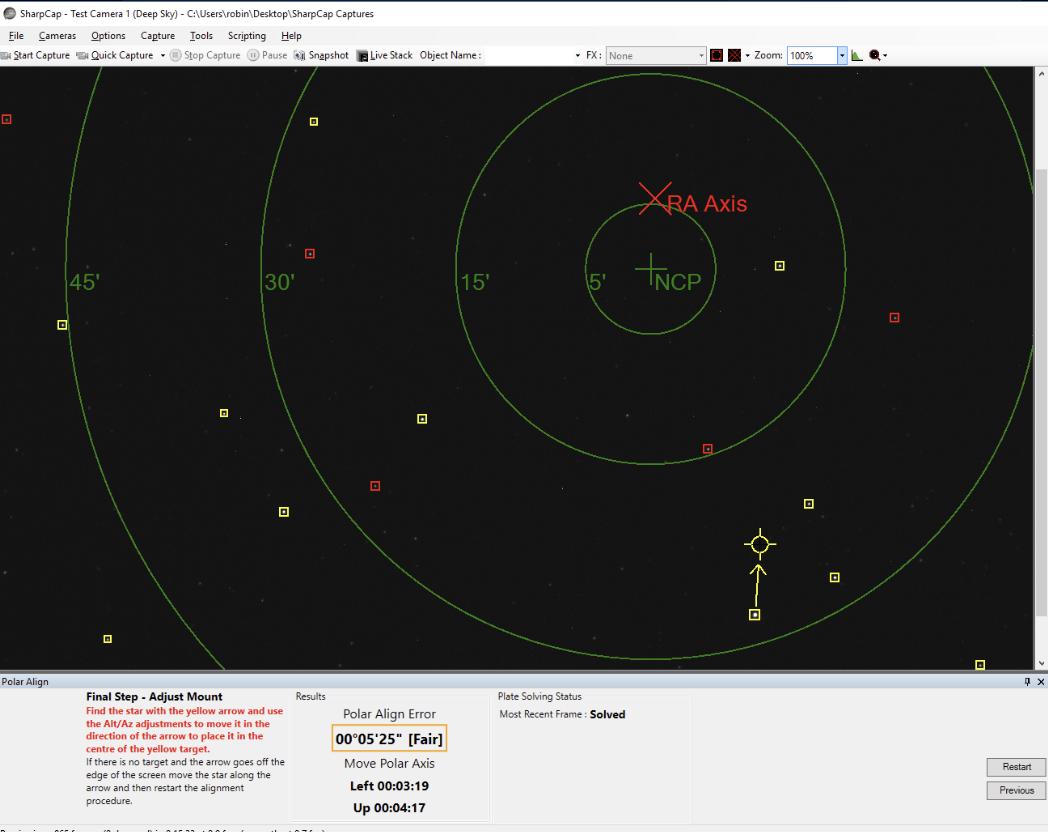Click the SharpCap title bar icon

(9, 13)
